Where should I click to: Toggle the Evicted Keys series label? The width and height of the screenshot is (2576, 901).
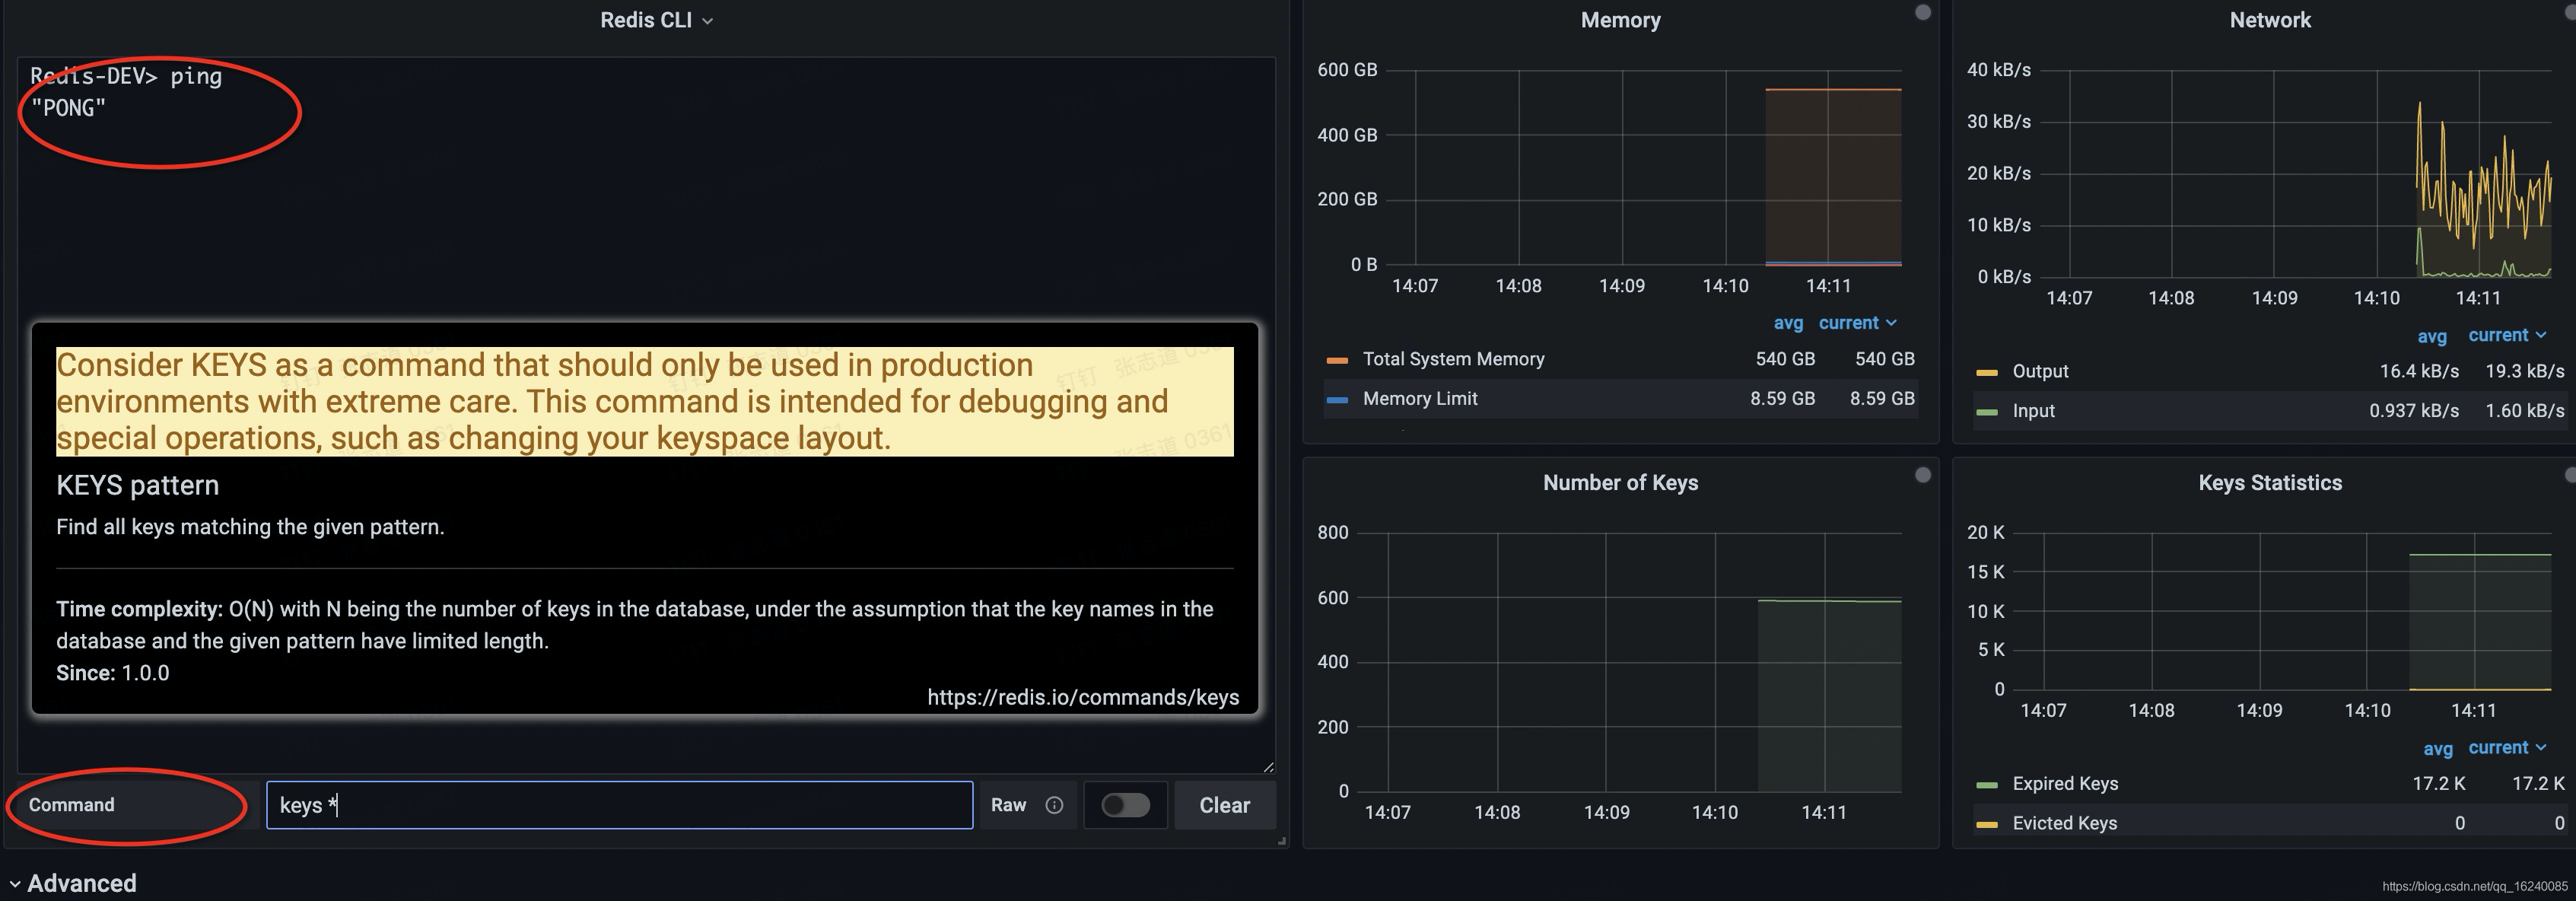point(2064,824)
